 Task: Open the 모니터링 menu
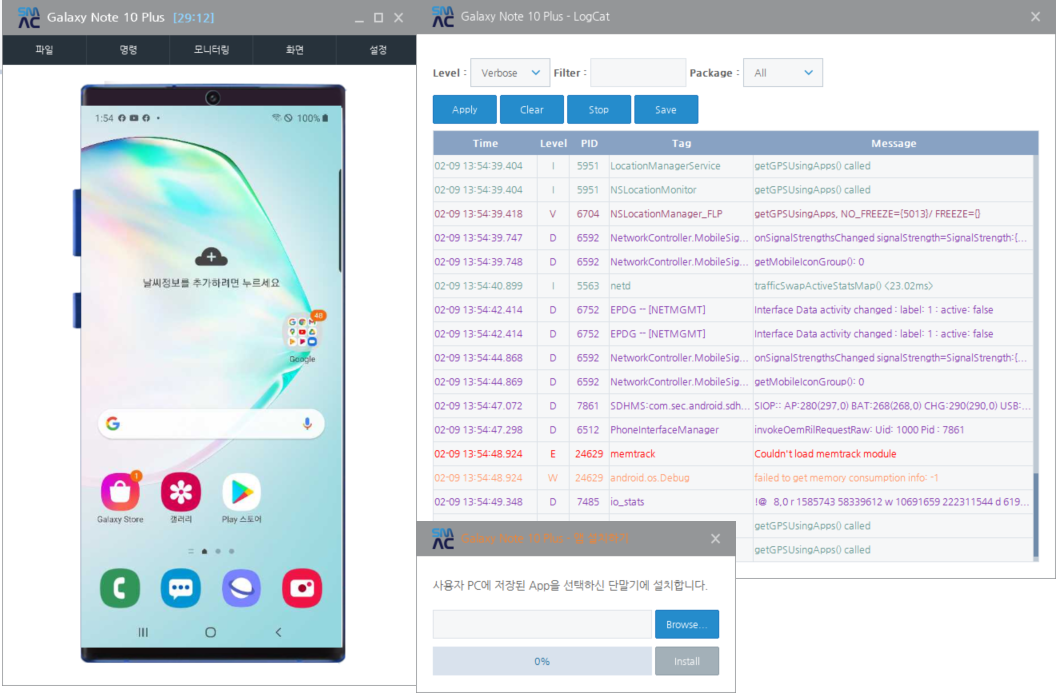pyautogui.click(x=211, y=50)
